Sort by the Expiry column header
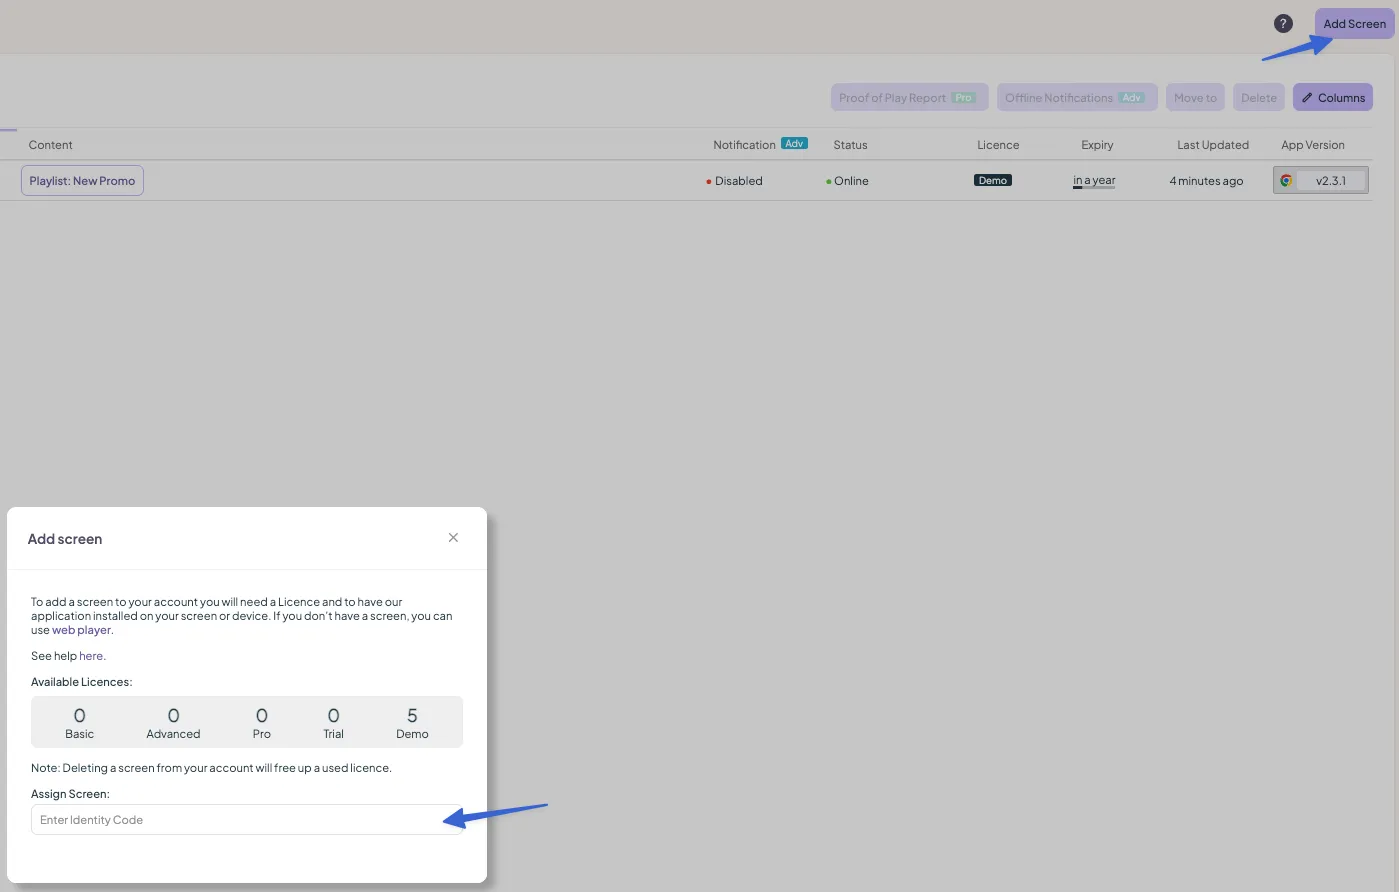 1097,145
